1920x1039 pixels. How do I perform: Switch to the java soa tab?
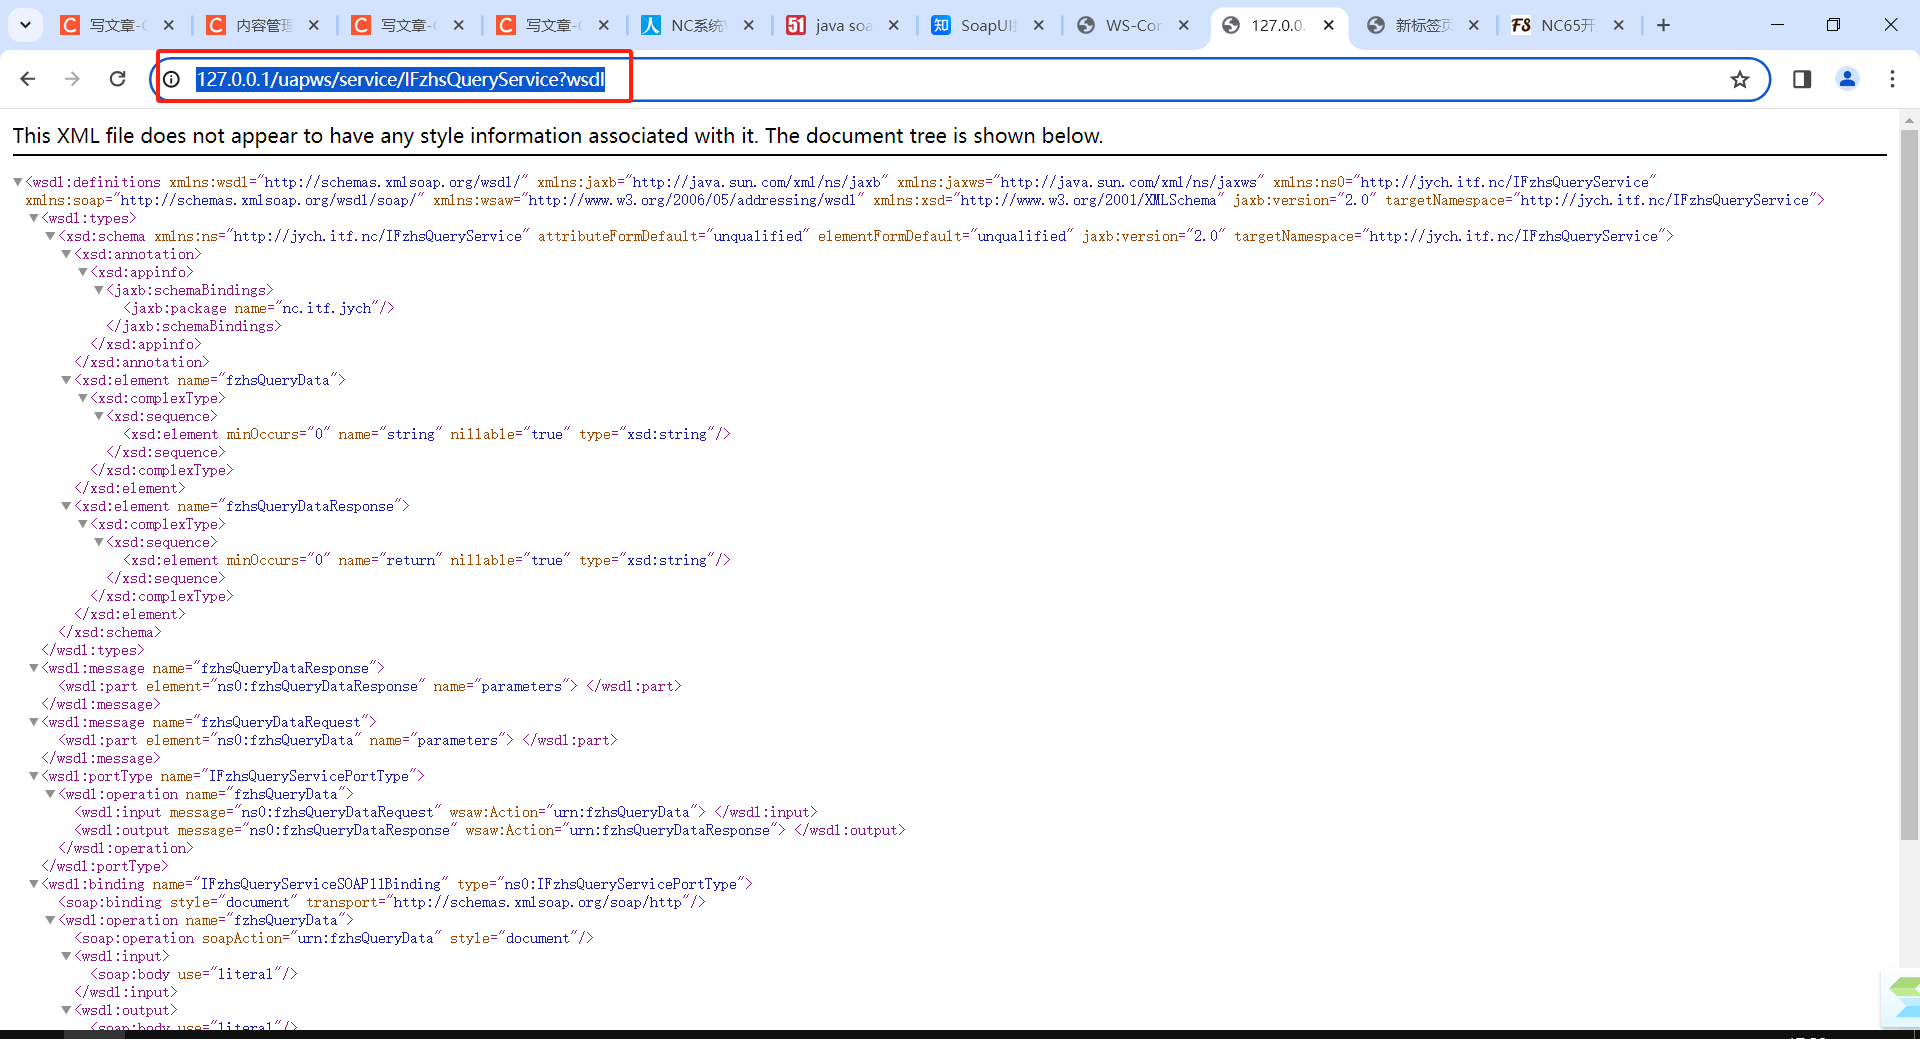pos(841,25)
